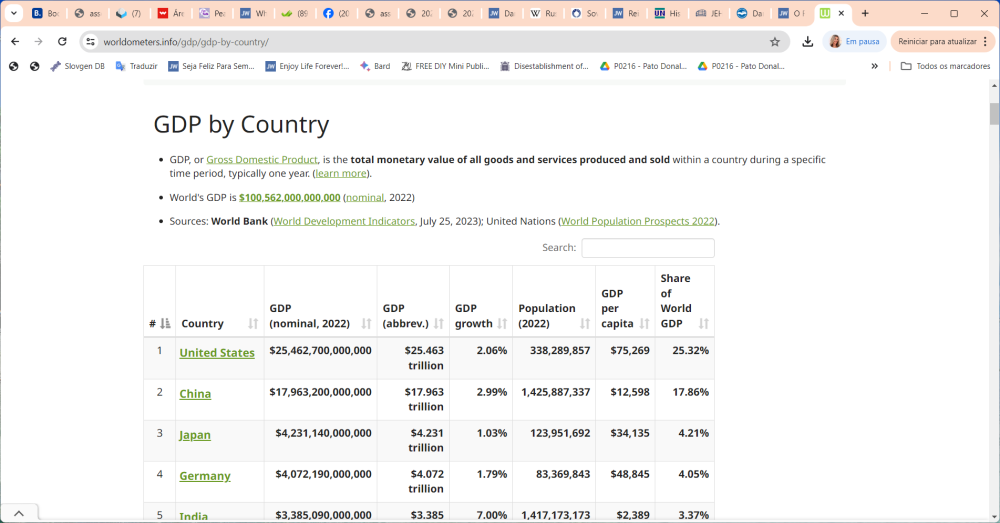Reload the page with the refresh icon
The image size is (1000, 523).
(62, 42)
